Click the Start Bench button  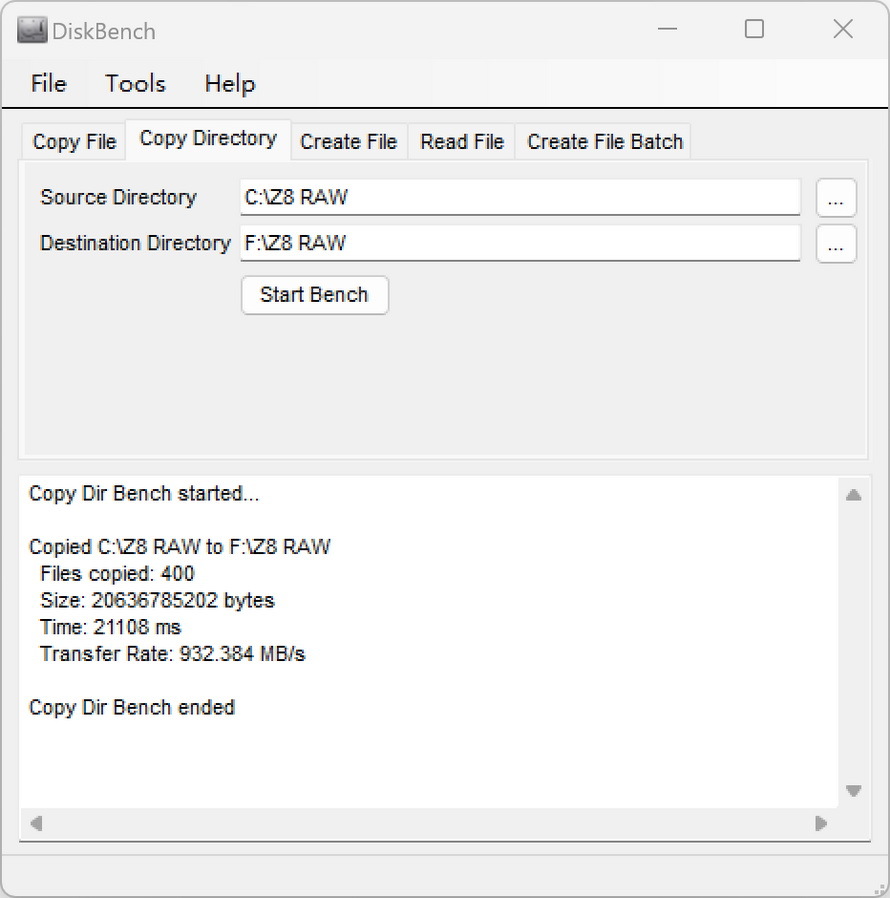coord(314,295)
